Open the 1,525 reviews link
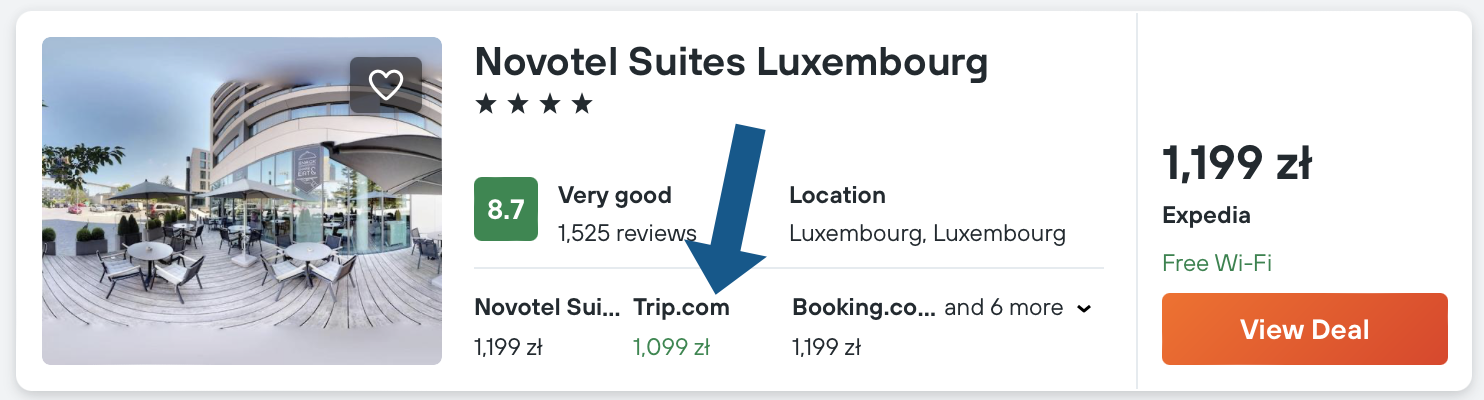1484x400 pixels. (x=627, y=234)
